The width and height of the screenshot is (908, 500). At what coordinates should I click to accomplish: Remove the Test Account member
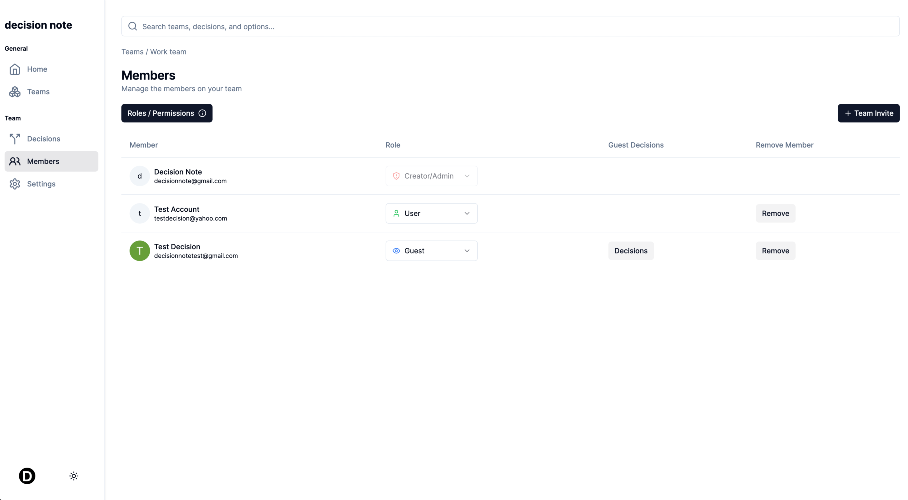coord(775,213)
